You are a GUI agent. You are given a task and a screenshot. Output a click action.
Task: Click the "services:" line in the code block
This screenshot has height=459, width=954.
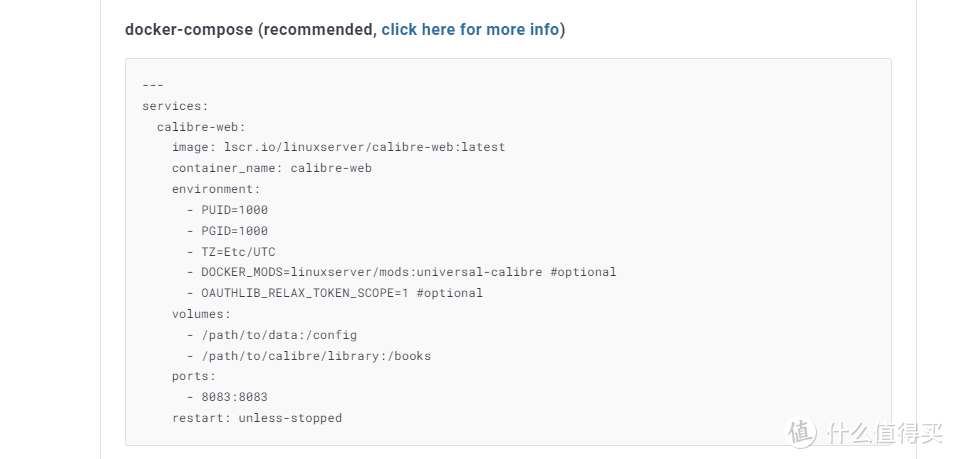coord(175,106)
